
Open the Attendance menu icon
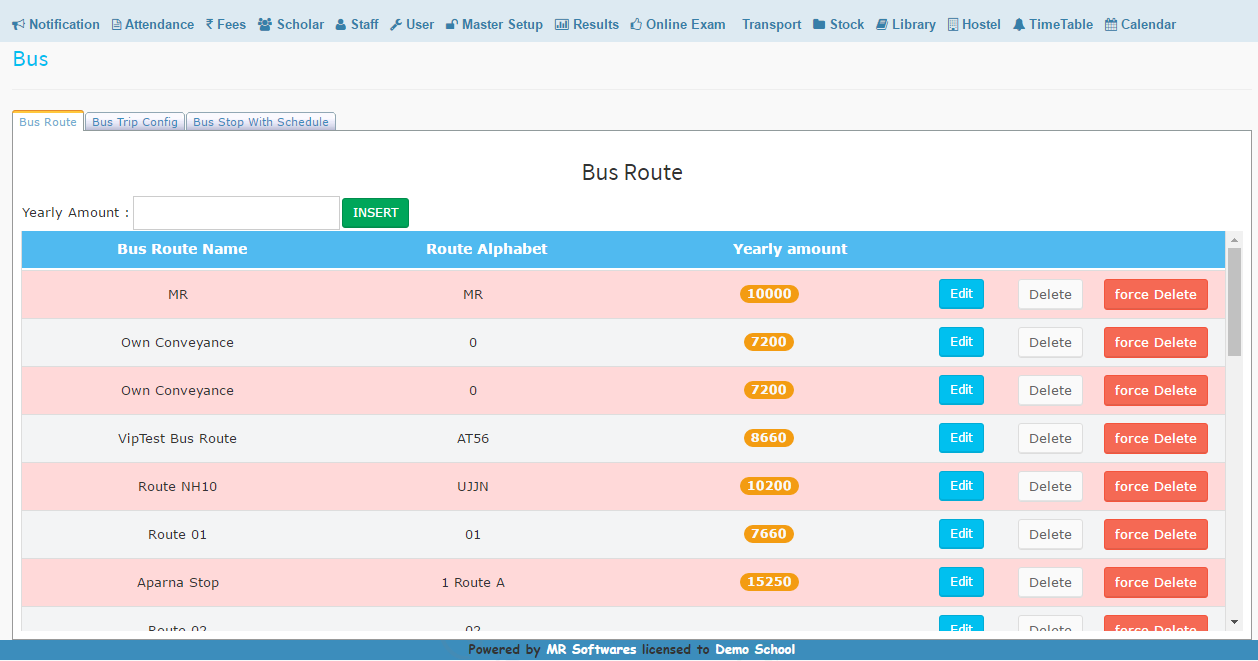116,25
